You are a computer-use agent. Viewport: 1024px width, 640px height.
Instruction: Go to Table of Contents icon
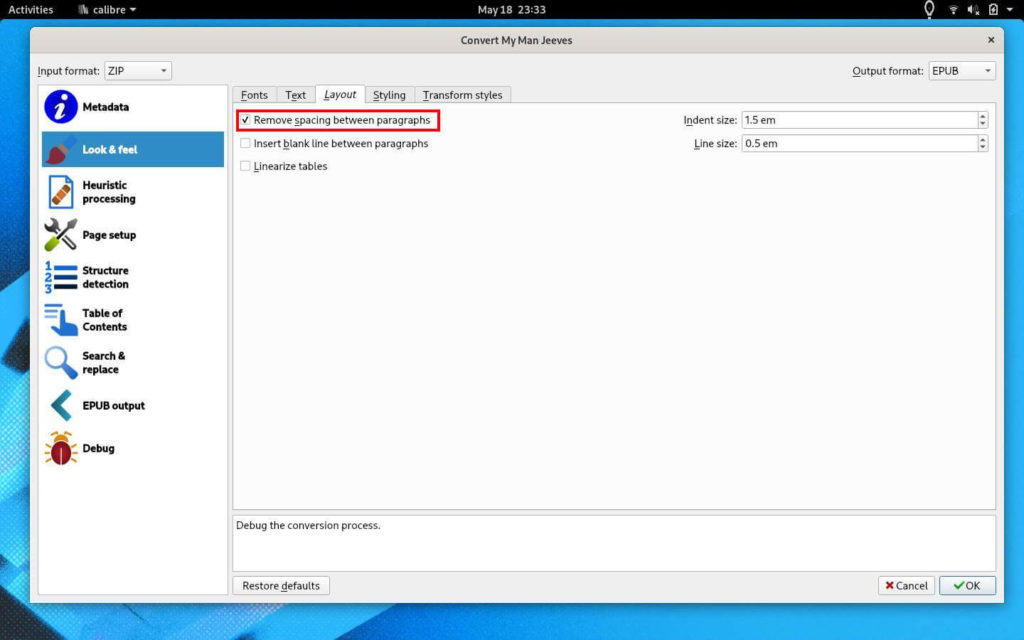coord(61,320)
